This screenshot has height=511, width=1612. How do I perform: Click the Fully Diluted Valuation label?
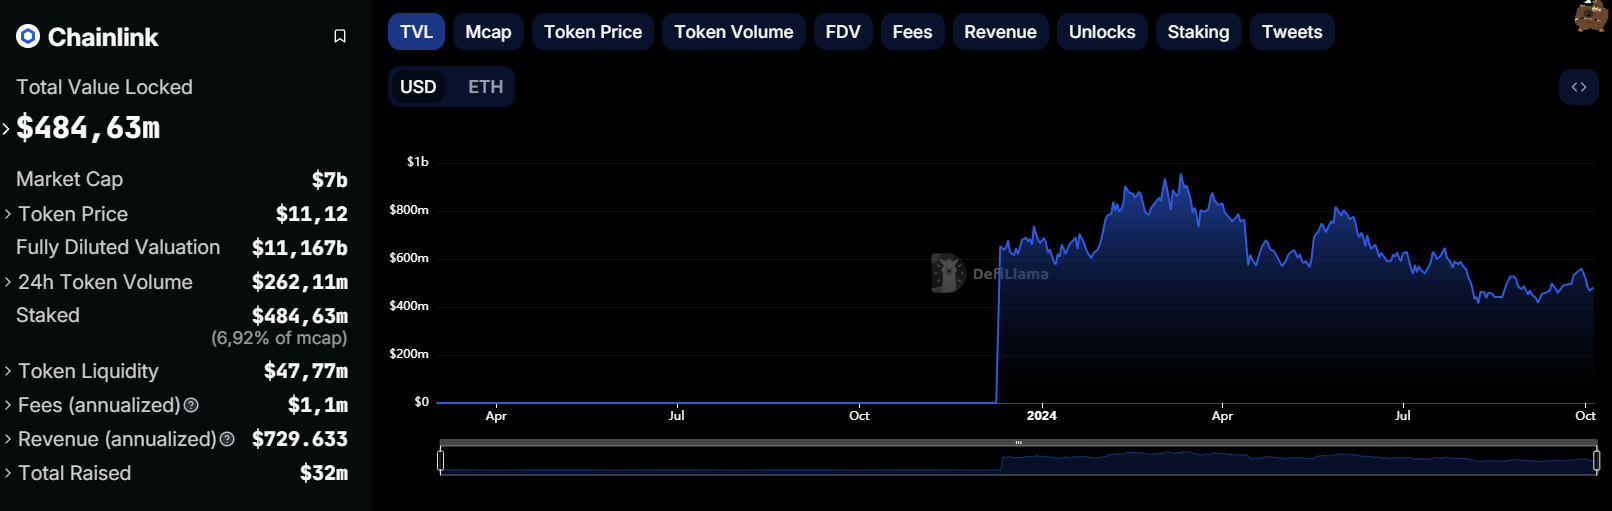point(118,247)
